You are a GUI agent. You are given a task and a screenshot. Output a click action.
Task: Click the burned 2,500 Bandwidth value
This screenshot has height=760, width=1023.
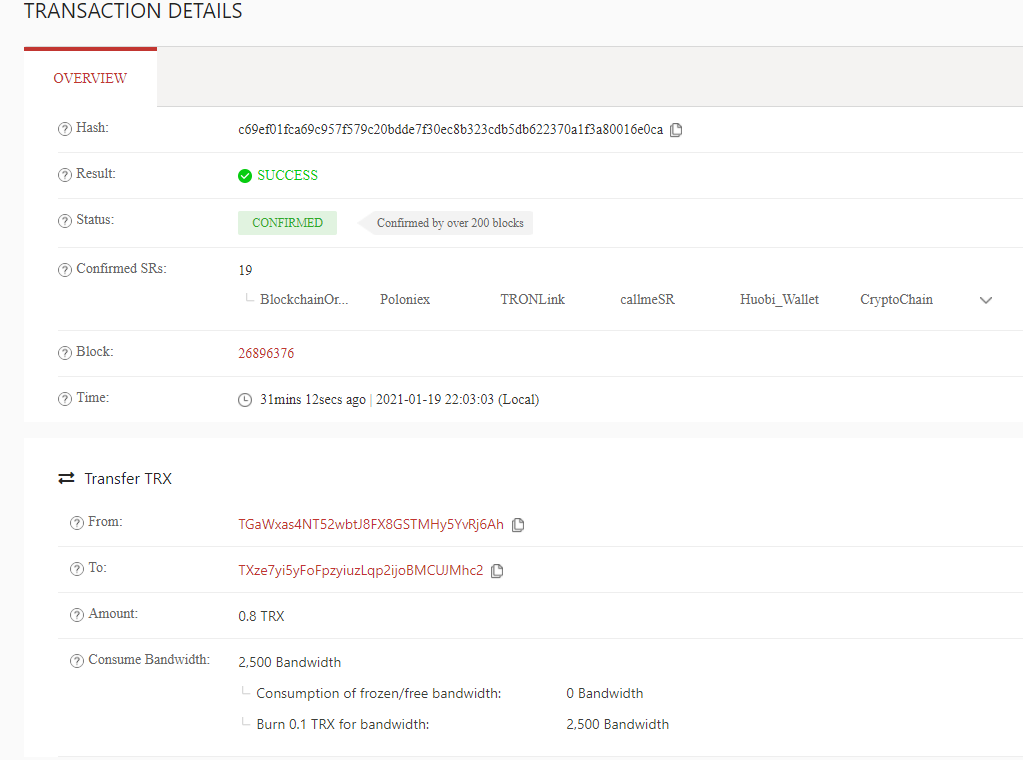(x=617, y=724)
